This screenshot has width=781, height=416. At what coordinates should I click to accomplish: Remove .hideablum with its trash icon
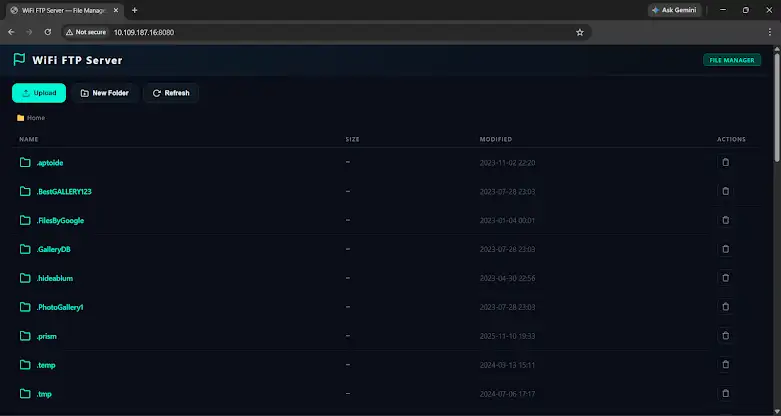pyautogui.click(x=725, y=278)
